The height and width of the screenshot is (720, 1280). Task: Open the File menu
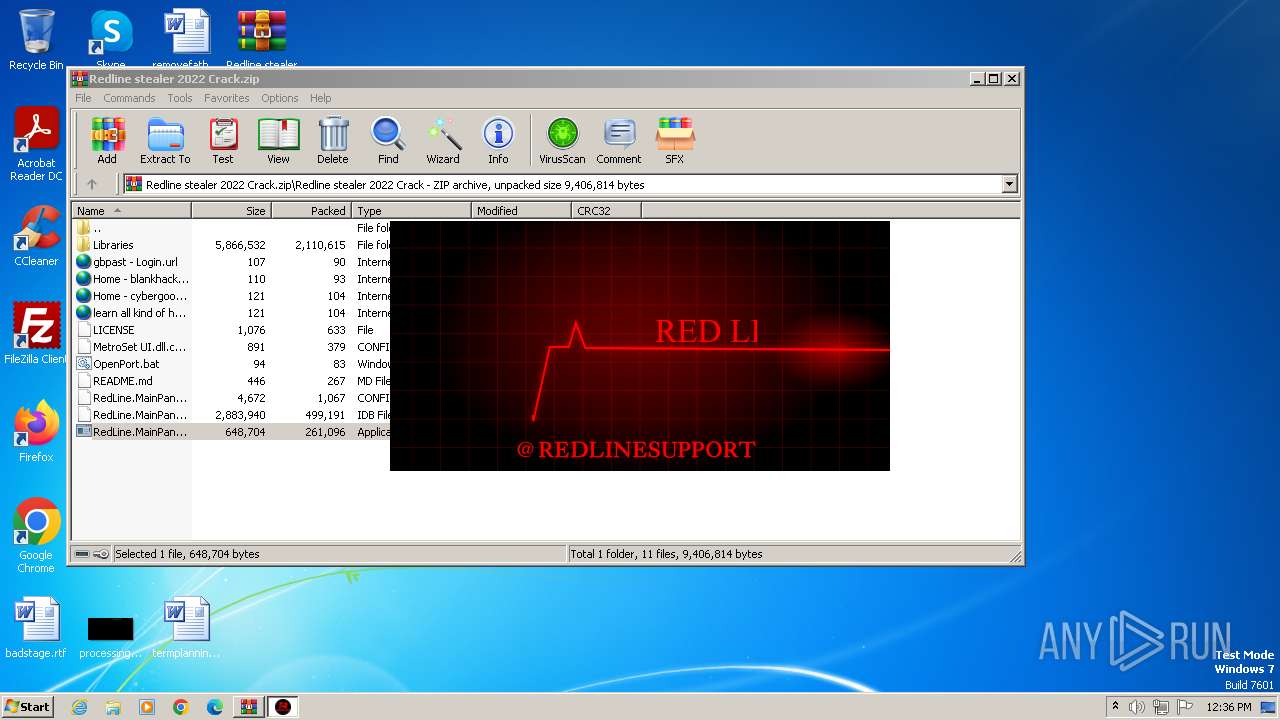(83, 98)
